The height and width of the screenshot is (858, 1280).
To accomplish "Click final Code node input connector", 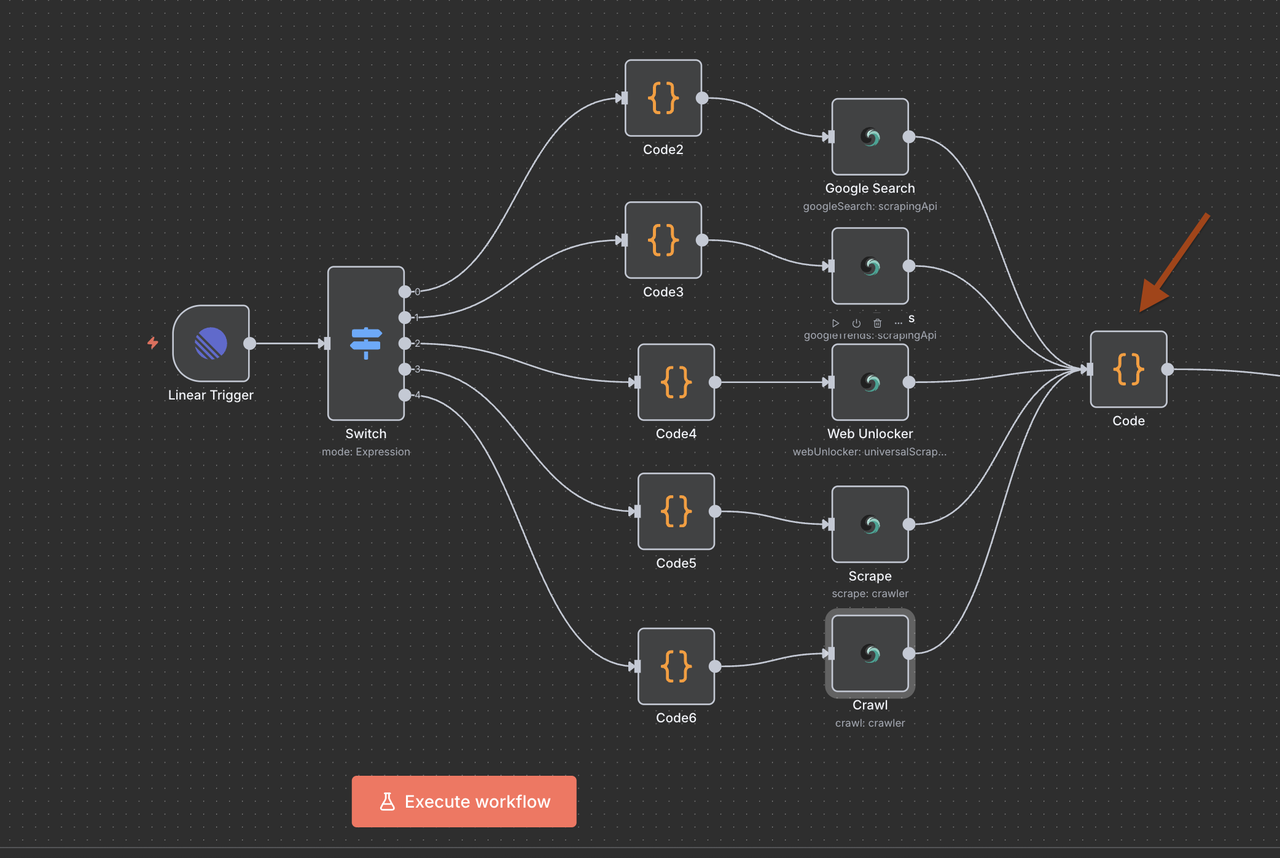I will tap(1088, 369).
